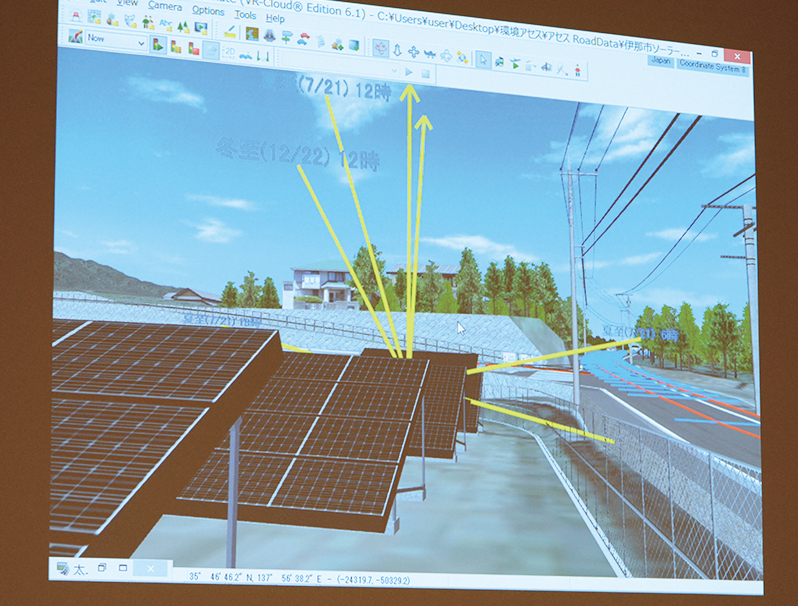
Task: Select the four-way pan arrows tool
Action: tap(414, 52)
